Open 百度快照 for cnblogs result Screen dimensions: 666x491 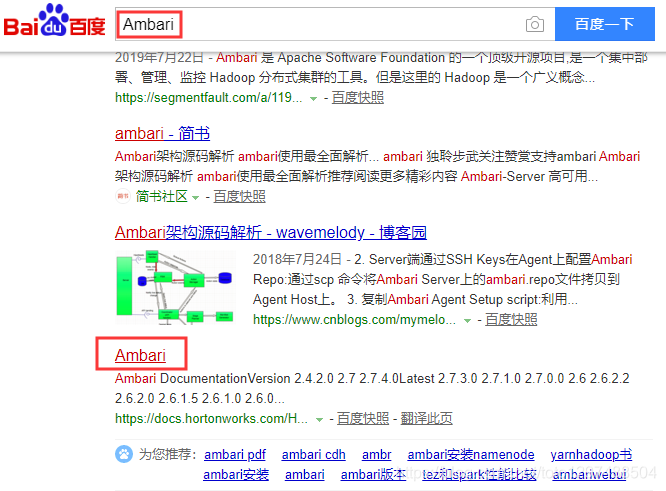[x=511, y=319]
